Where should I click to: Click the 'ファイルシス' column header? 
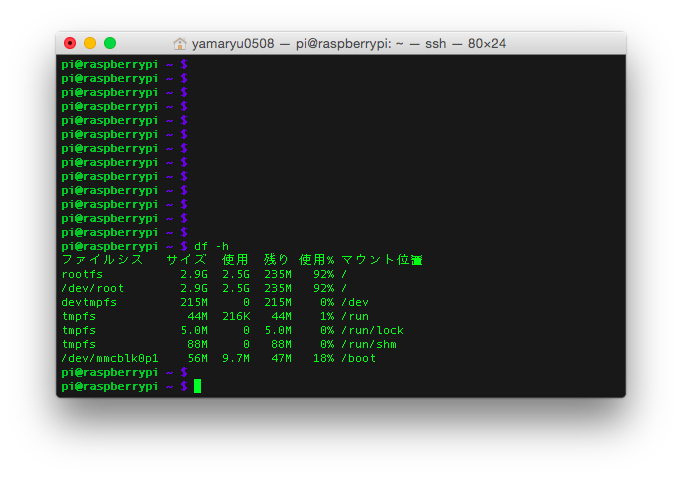(103, 260)
